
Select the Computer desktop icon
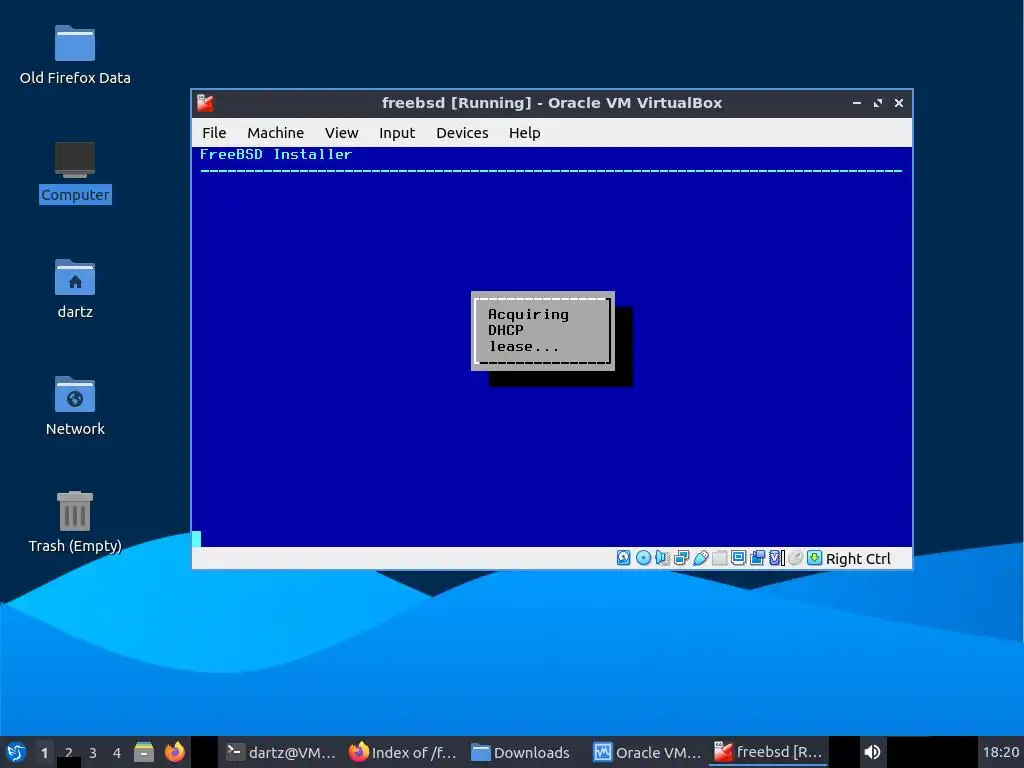coord(74,172)
